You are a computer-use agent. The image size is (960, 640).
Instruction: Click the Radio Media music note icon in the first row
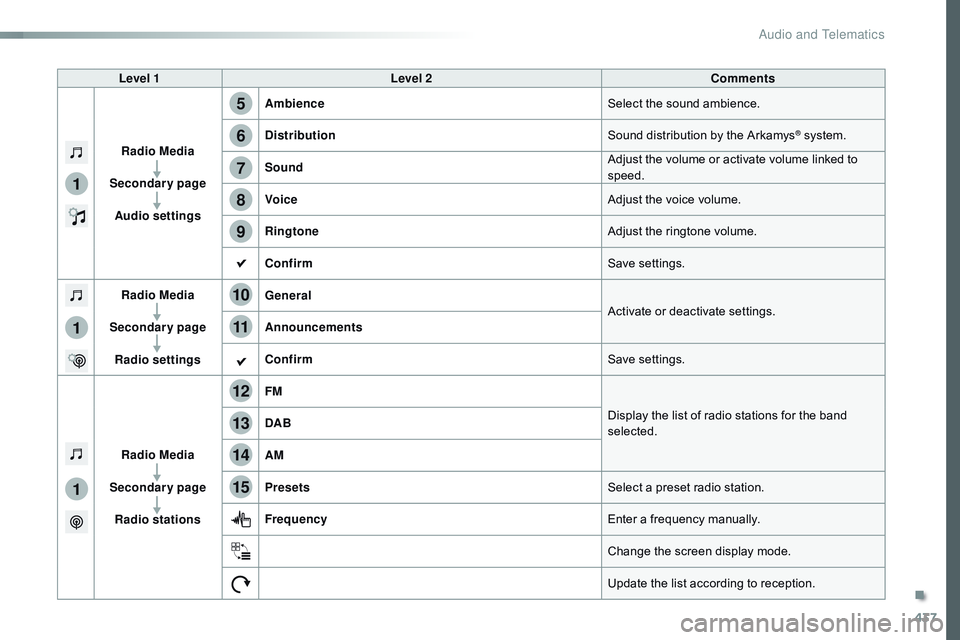coord(77,152)
